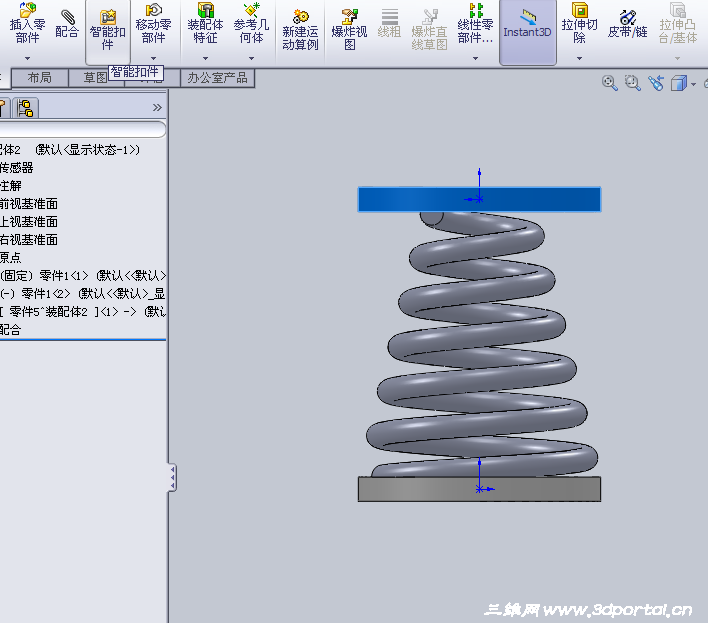Image resolution: width=708 pixels, height=623 pixels.
Task: Open dropdown arrow under 参考几何体
Action: 251,58
